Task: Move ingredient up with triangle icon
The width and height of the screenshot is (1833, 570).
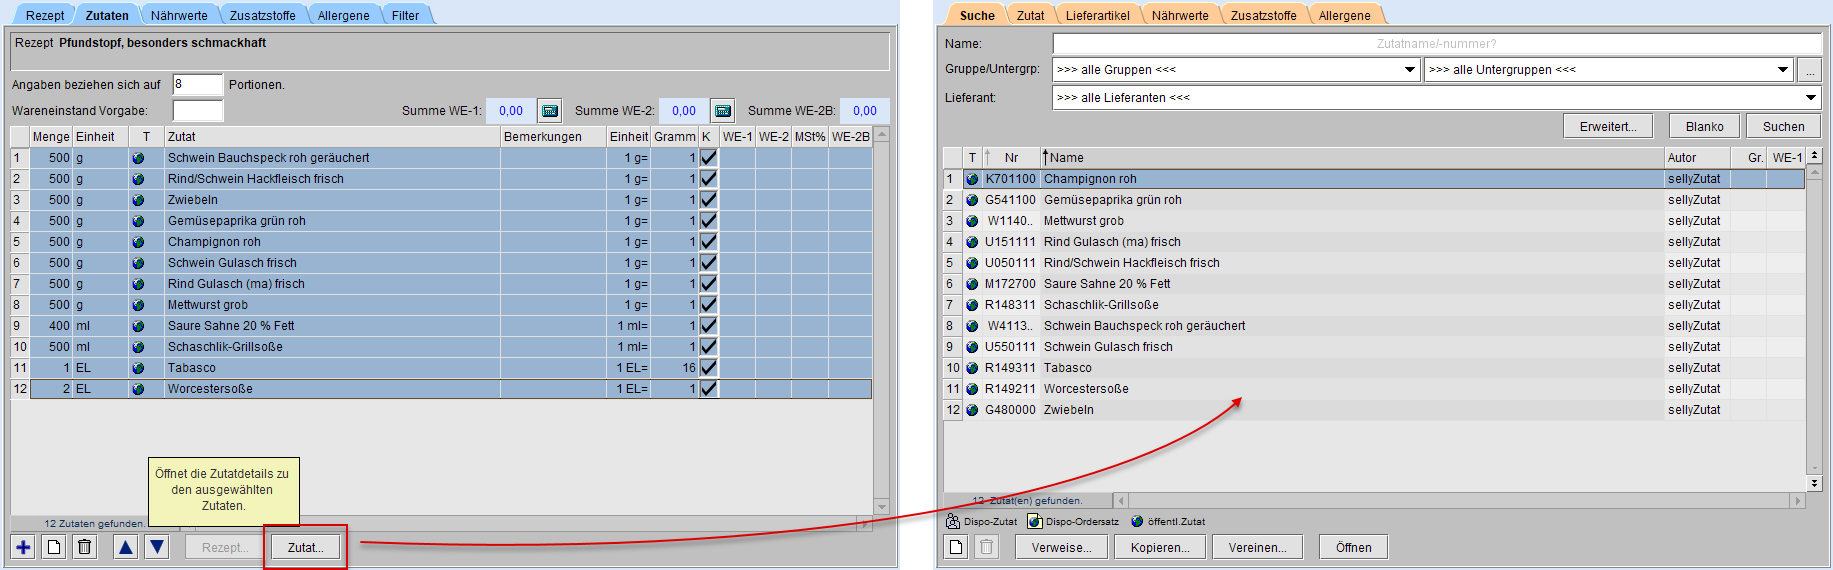Action: pyautogui.click(x=126, y=547)
